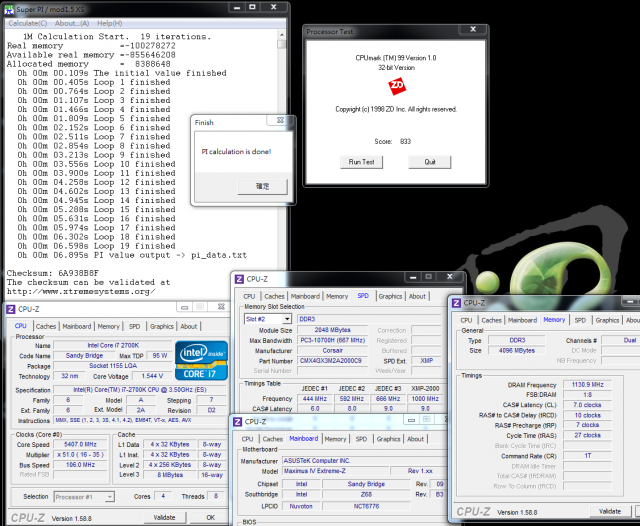The height and width of the screenshot is (526, 640).
Task: Click the Bus Speed value 106.0 MHz
Action: coord(80,465)
